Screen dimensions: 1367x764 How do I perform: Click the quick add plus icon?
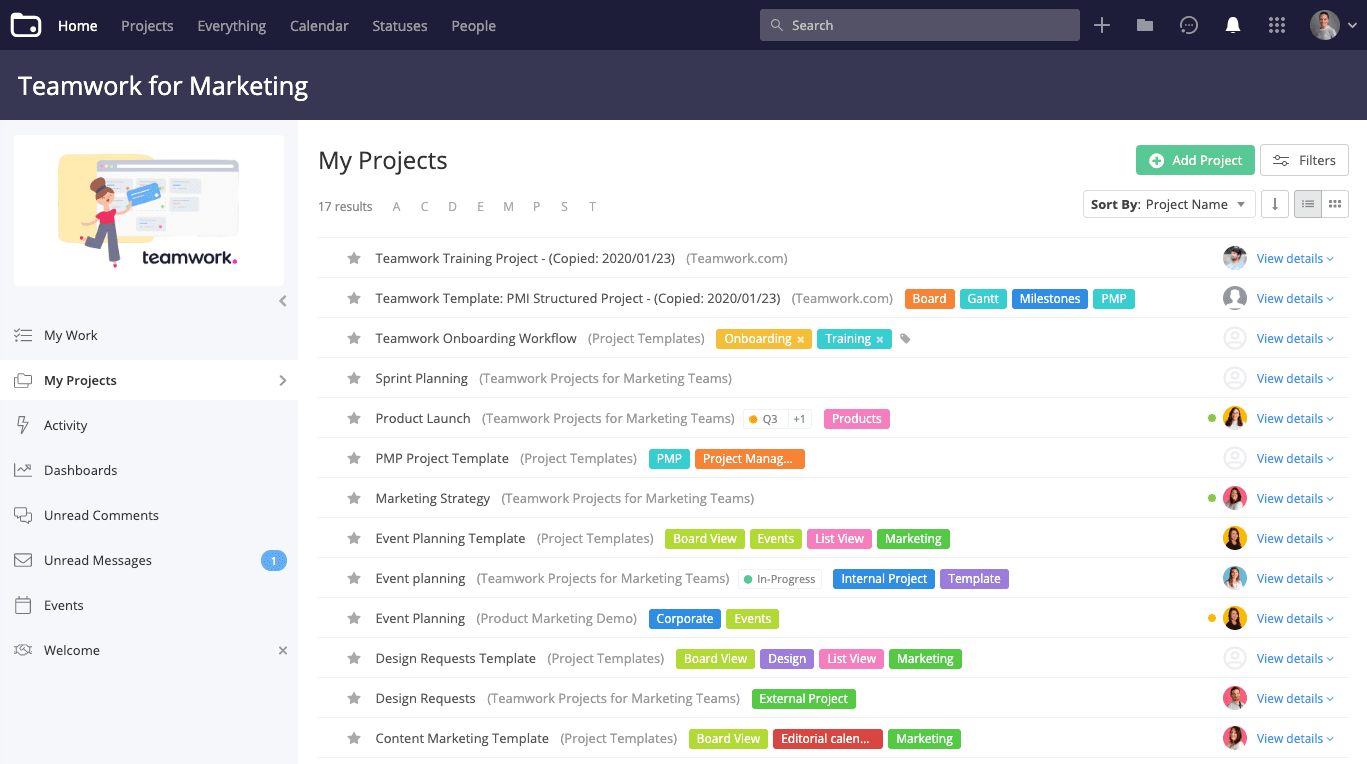[1102, 25]
